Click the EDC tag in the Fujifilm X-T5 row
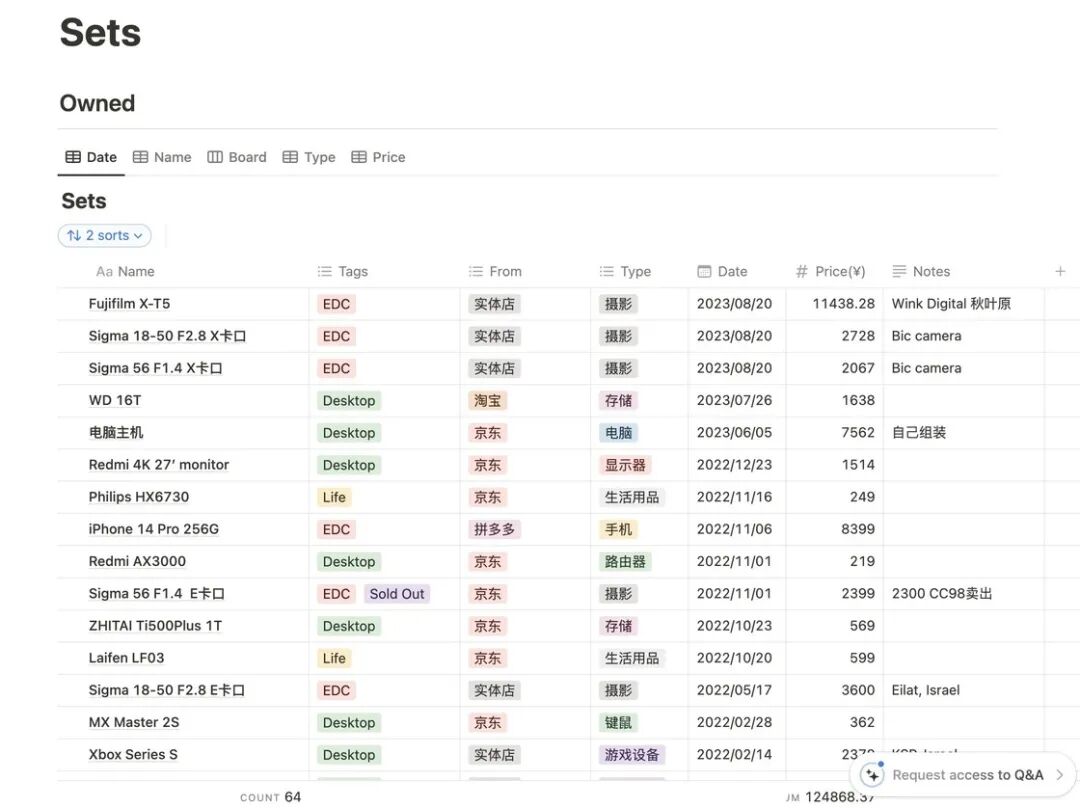 pos(336,304)
